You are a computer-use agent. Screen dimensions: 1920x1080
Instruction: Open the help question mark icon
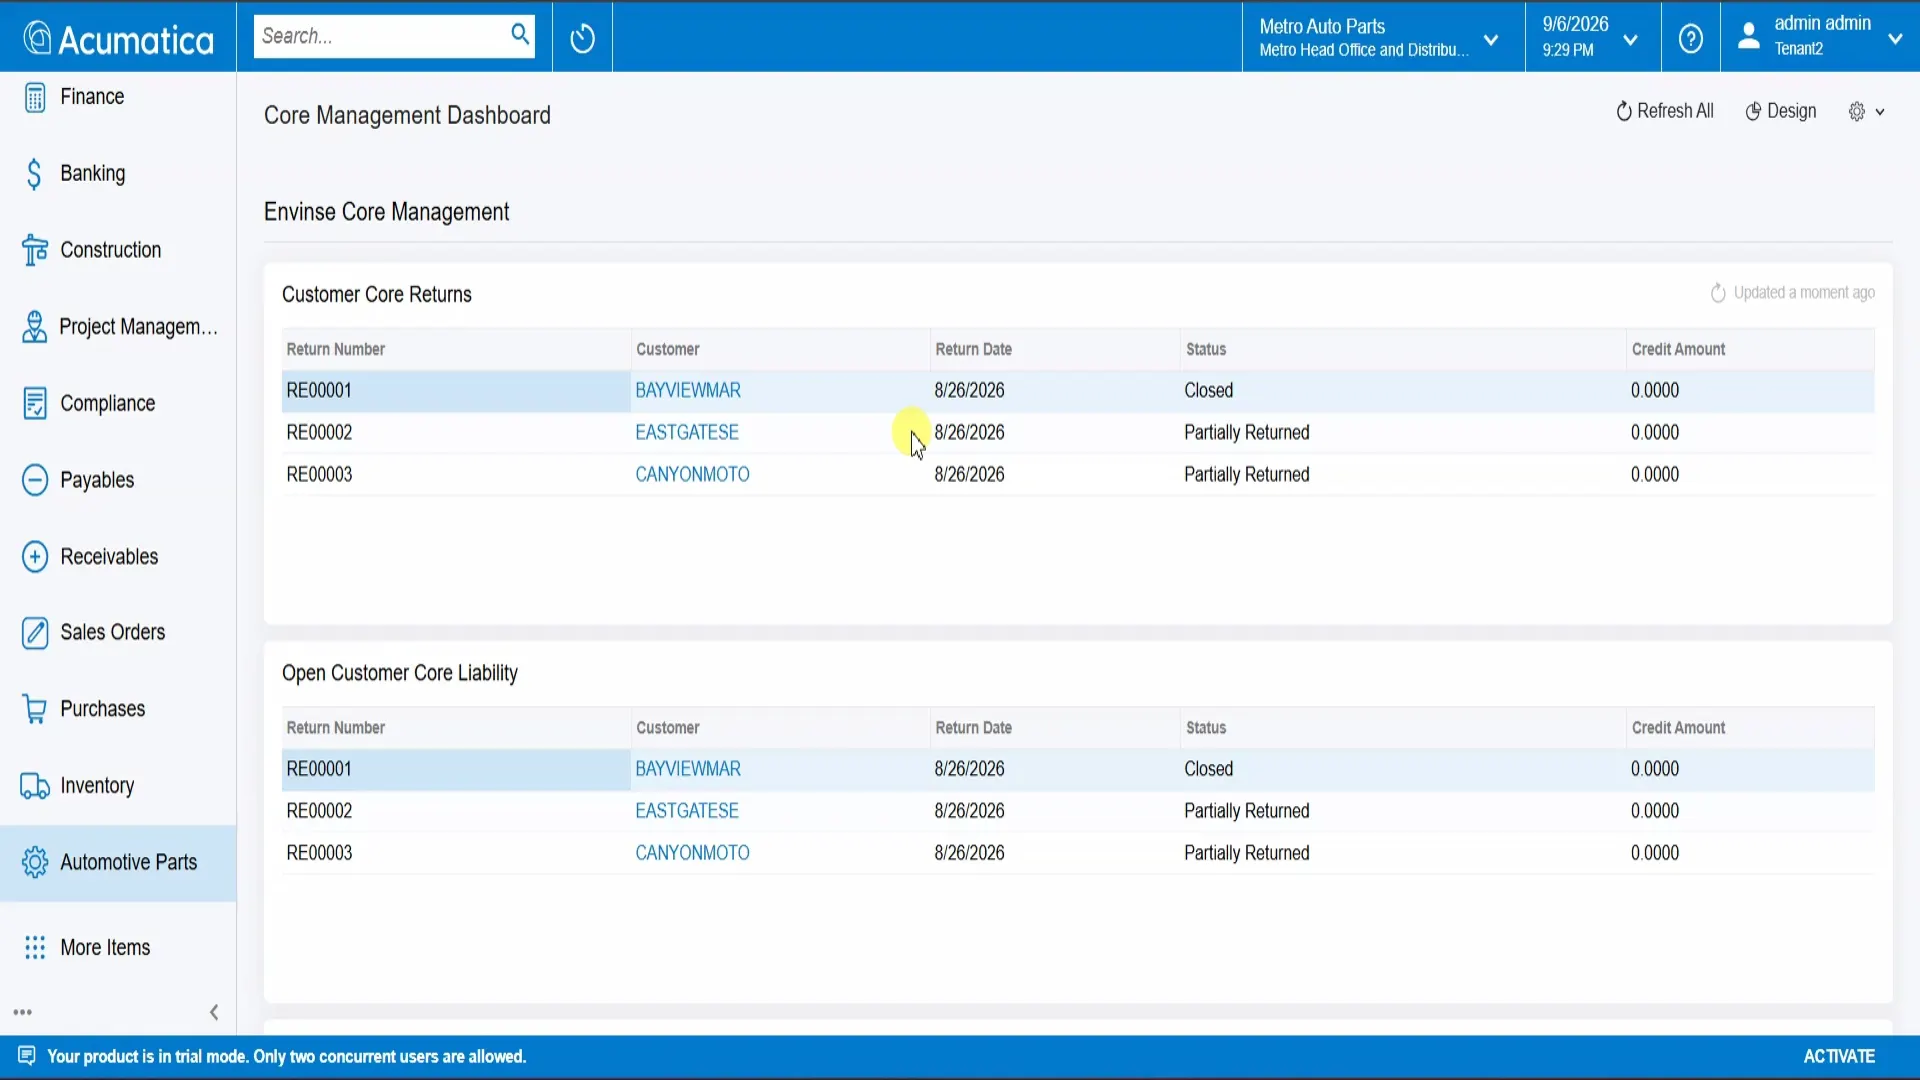(1690, 38)
